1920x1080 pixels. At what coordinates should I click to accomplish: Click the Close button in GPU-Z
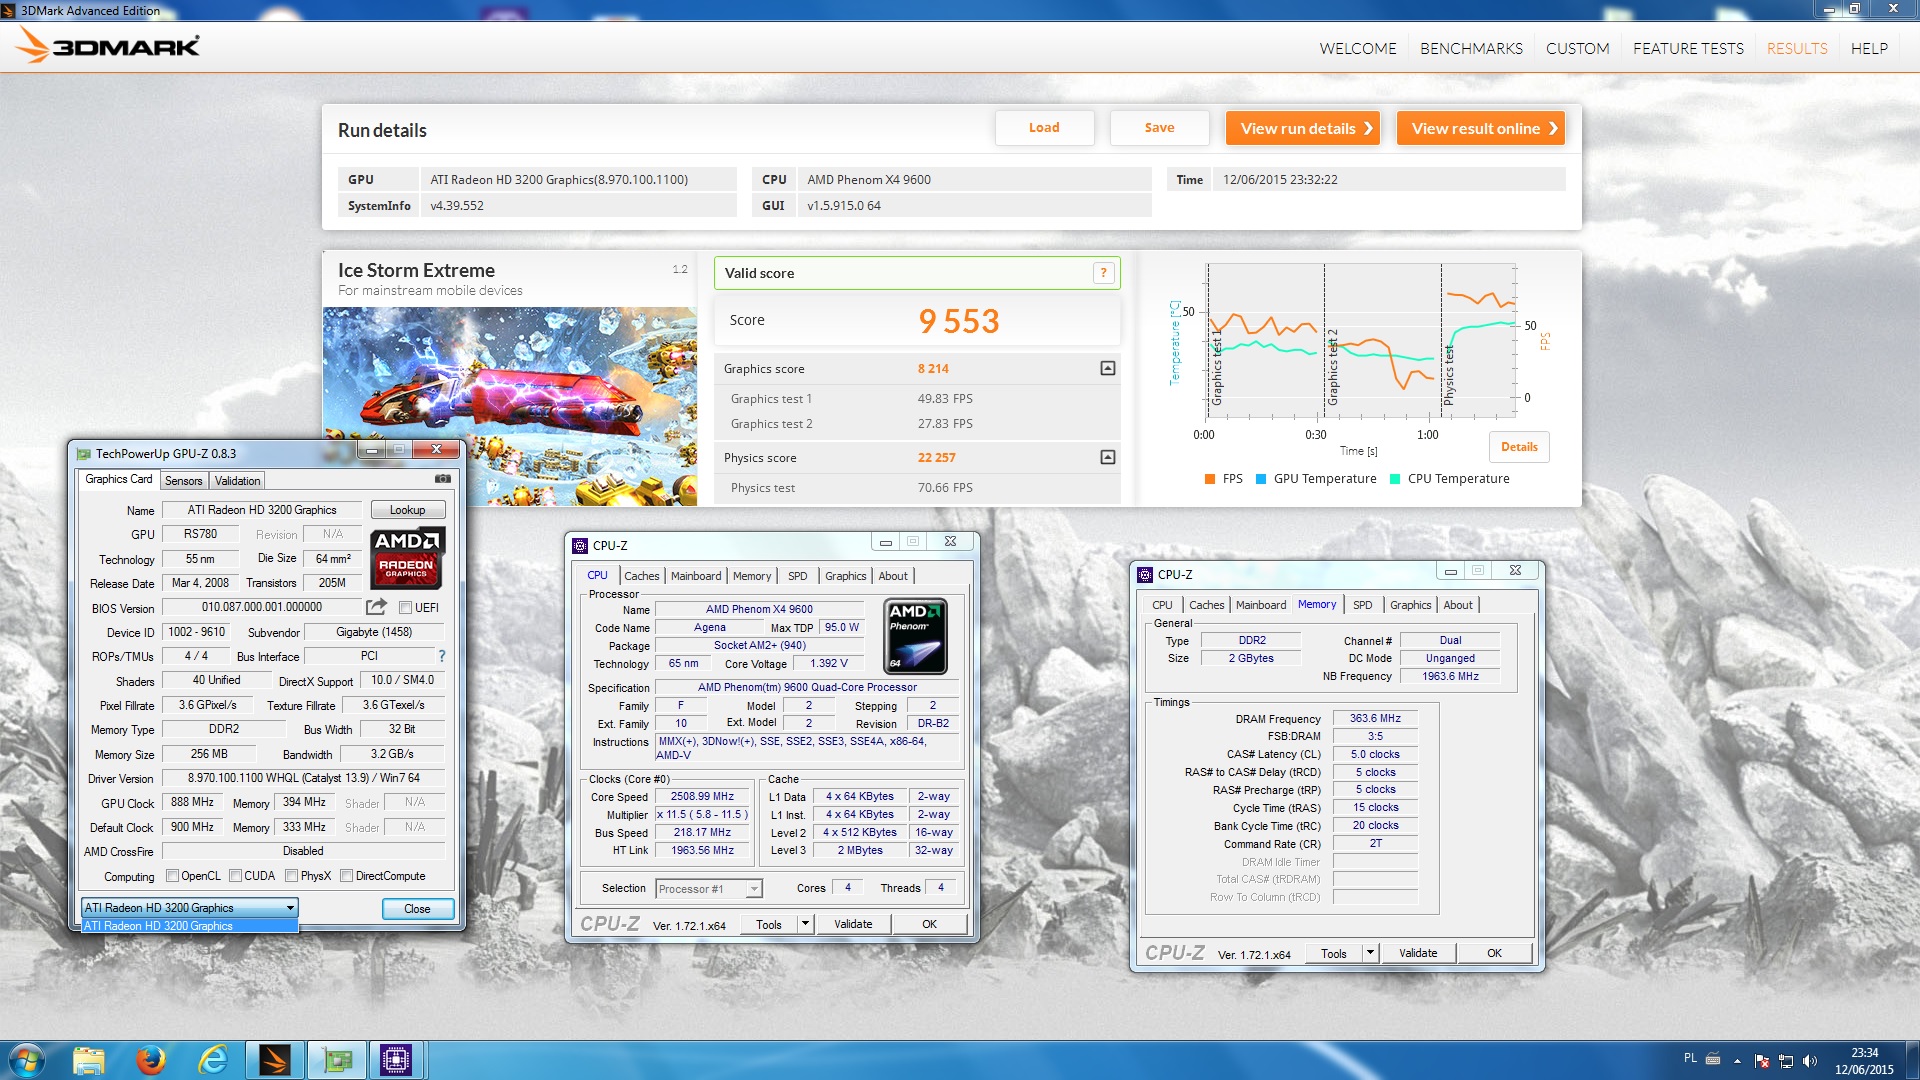click(418, 909)
